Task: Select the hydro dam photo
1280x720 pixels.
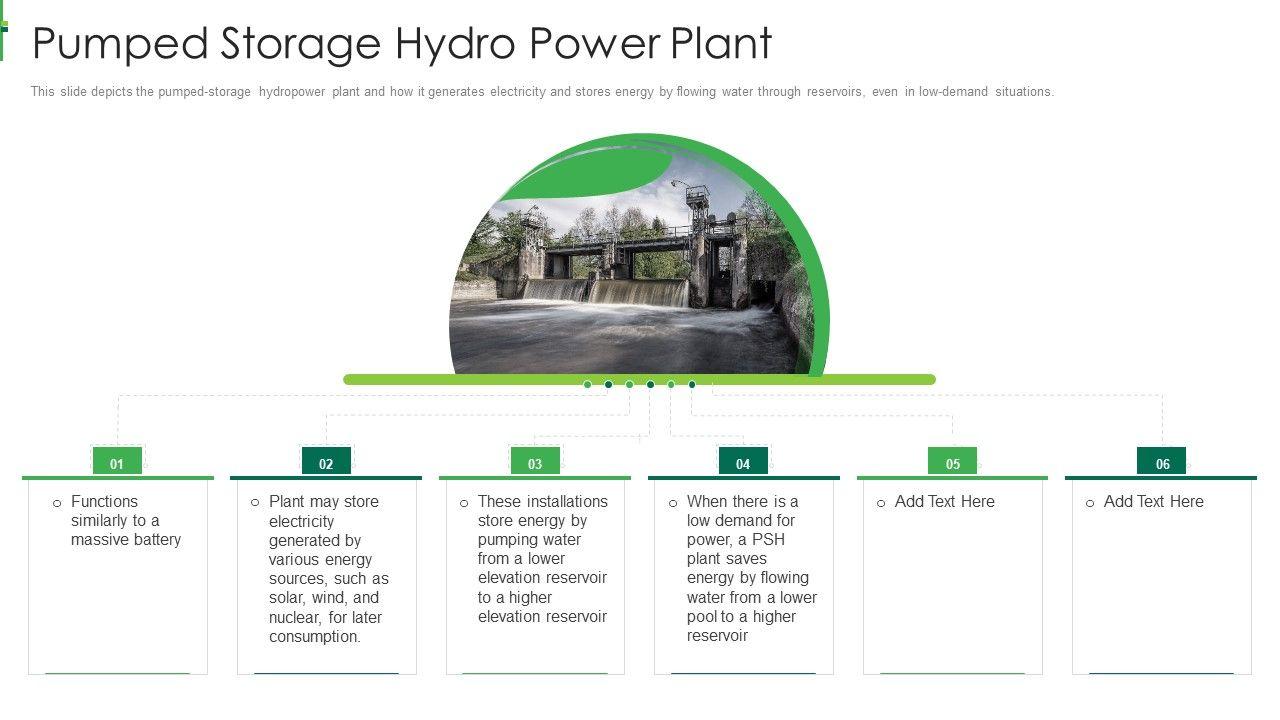Action: pos(630,290)
